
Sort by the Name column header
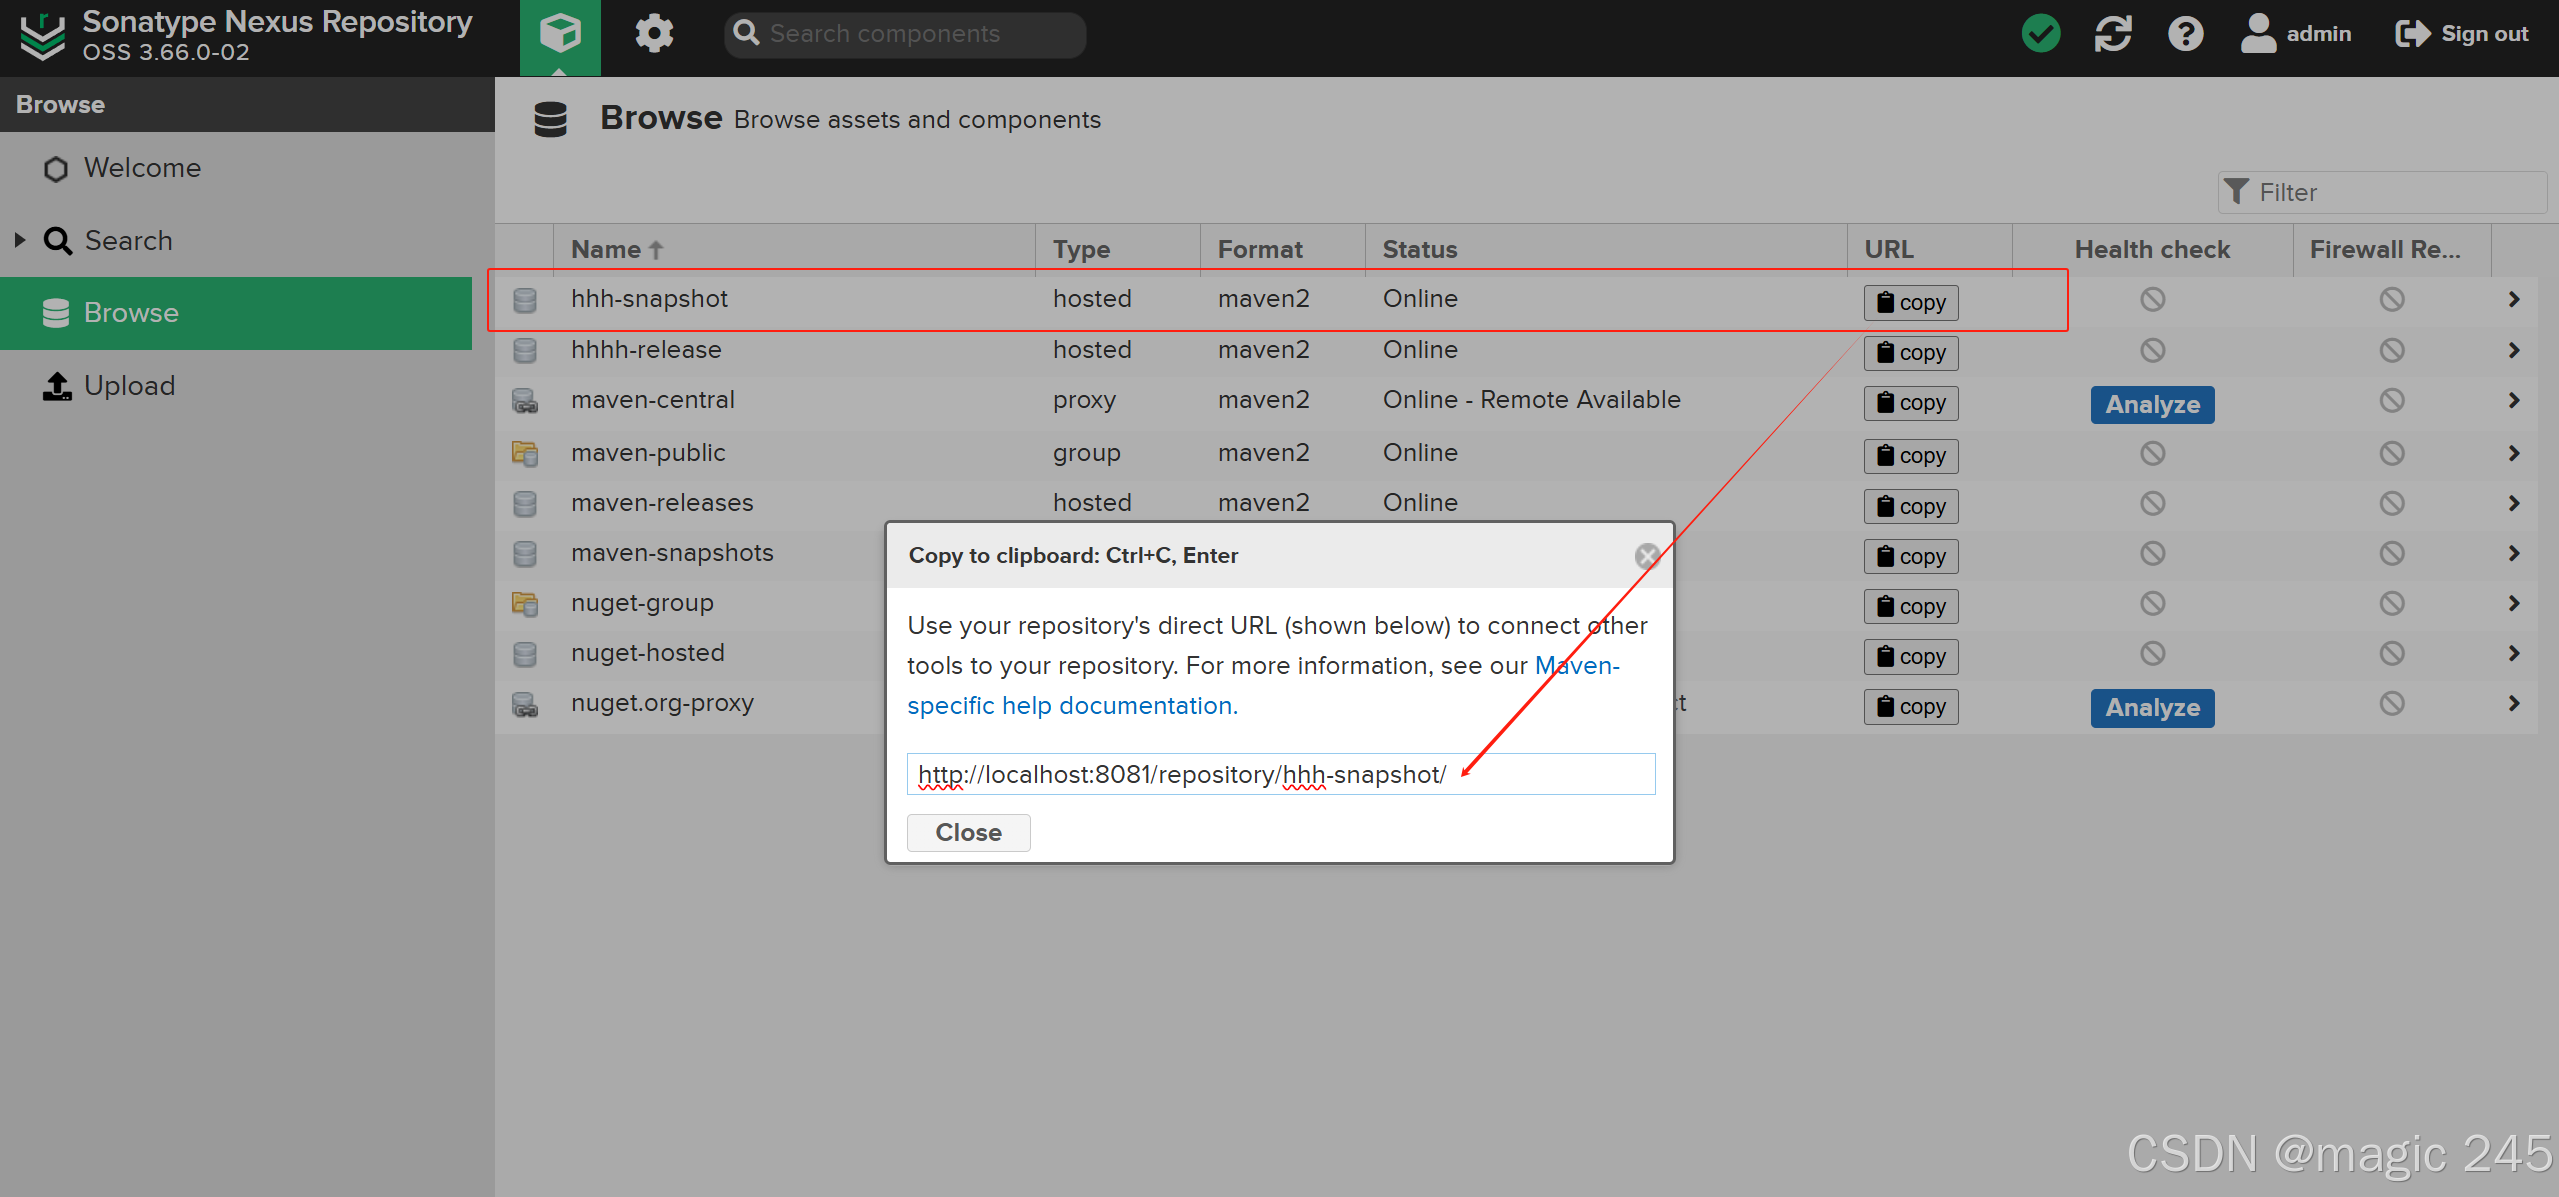click(606, 249)
